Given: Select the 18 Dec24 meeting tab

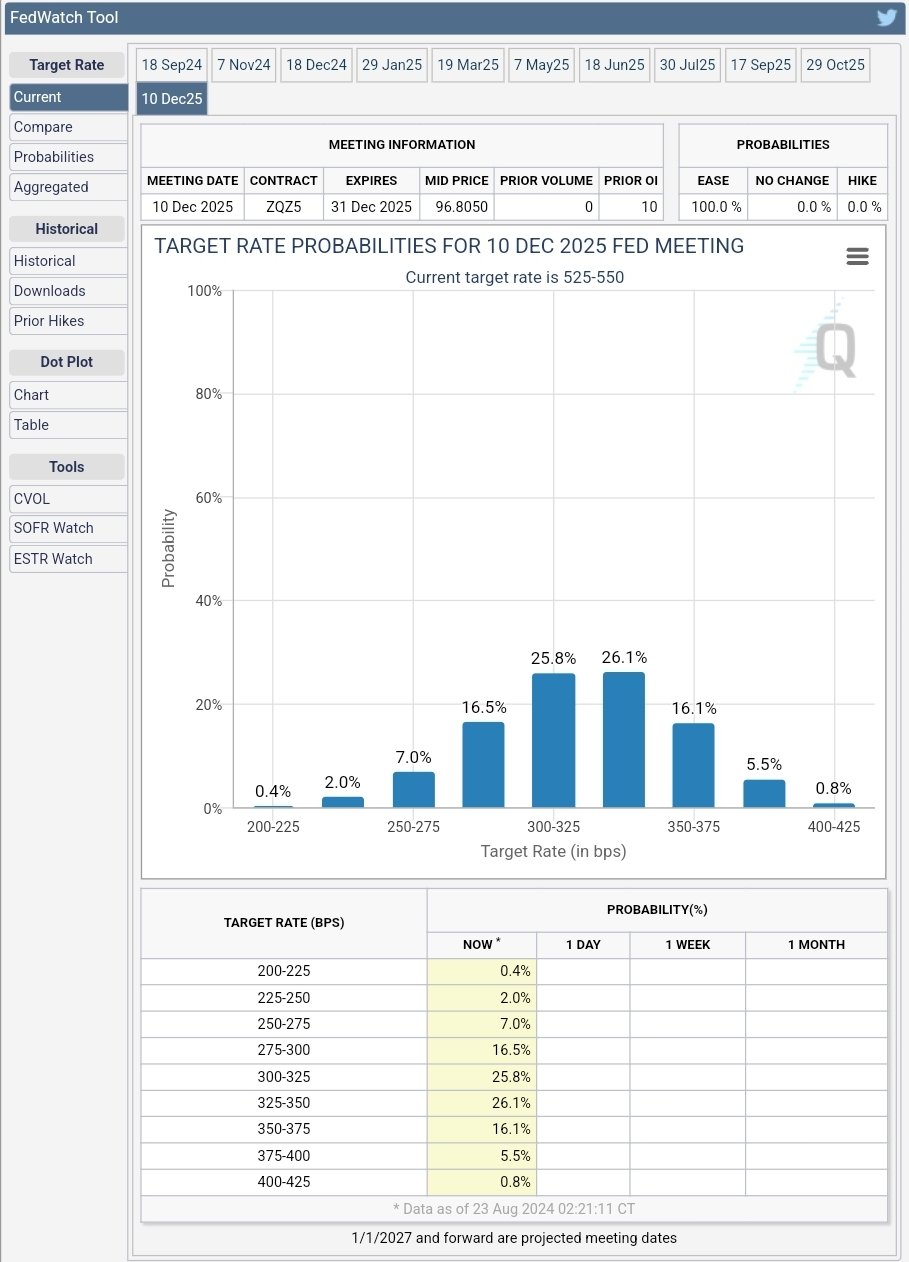Looking at the screenshot, I should click(316, 65).
